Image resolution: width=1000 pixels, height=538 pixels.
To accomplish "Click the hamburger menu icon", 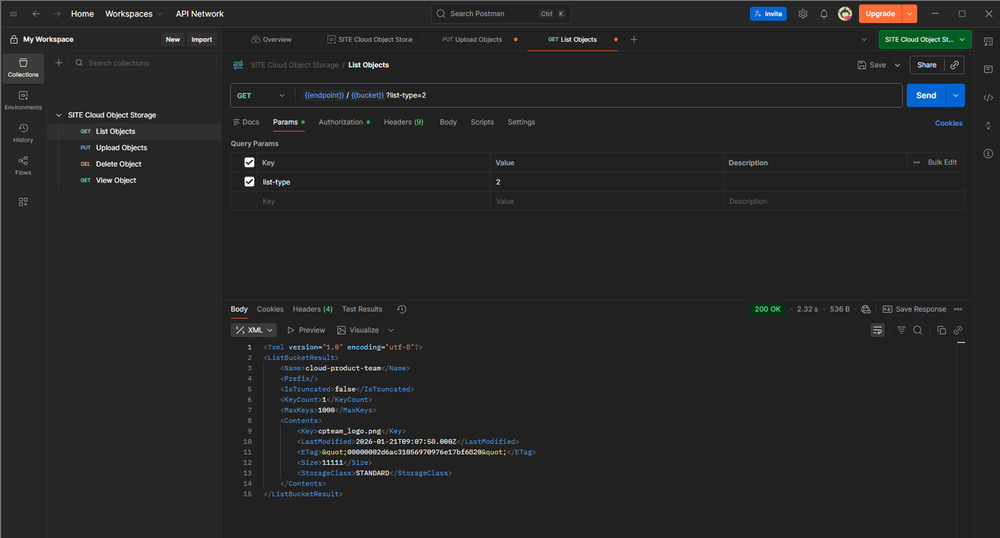I will (x=13, y=13).
